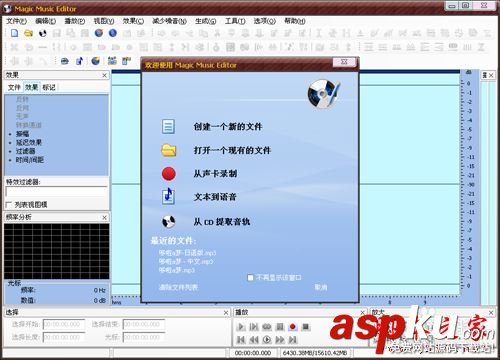Click the play button in 播放 panel
500x360 pixels.
[x=241, y=327]
